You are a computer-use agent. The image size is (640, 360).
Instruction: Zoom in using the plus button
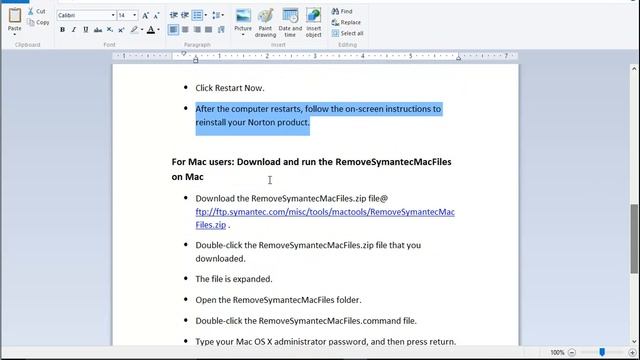click(x=632, y=352)
